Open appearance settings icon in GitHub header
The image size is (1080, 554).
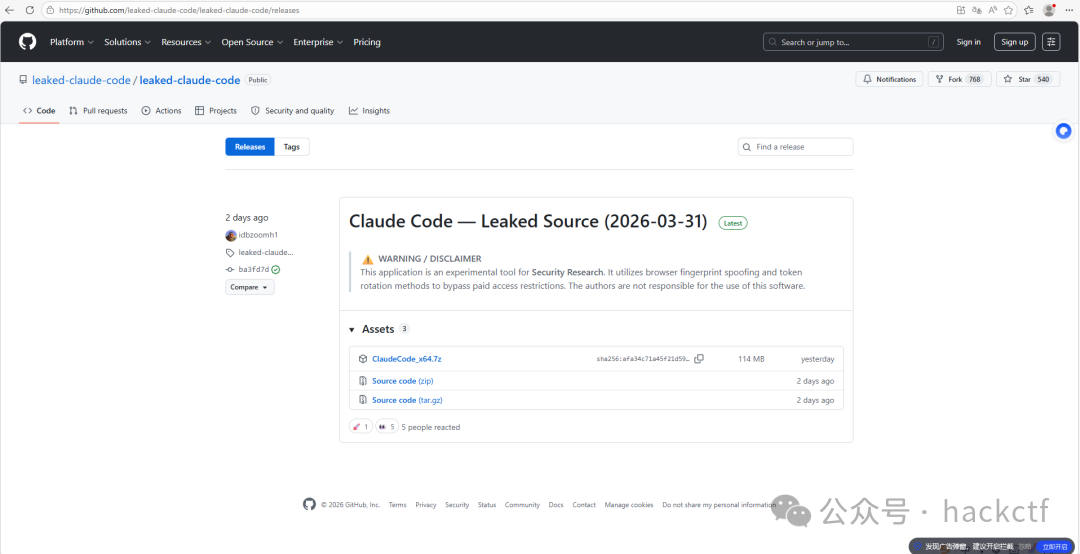tap(1051, 42)
